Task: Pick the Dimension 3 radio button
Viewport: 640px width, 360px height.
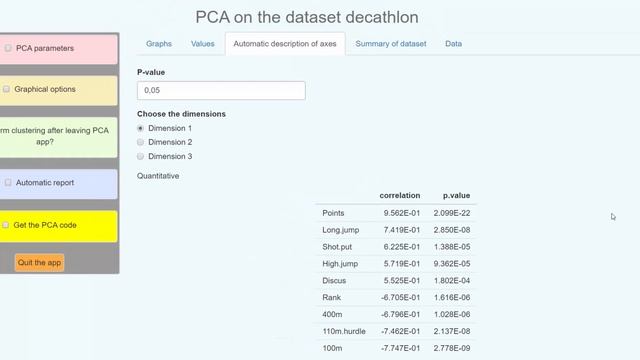Action: click(x=140, y=156)
